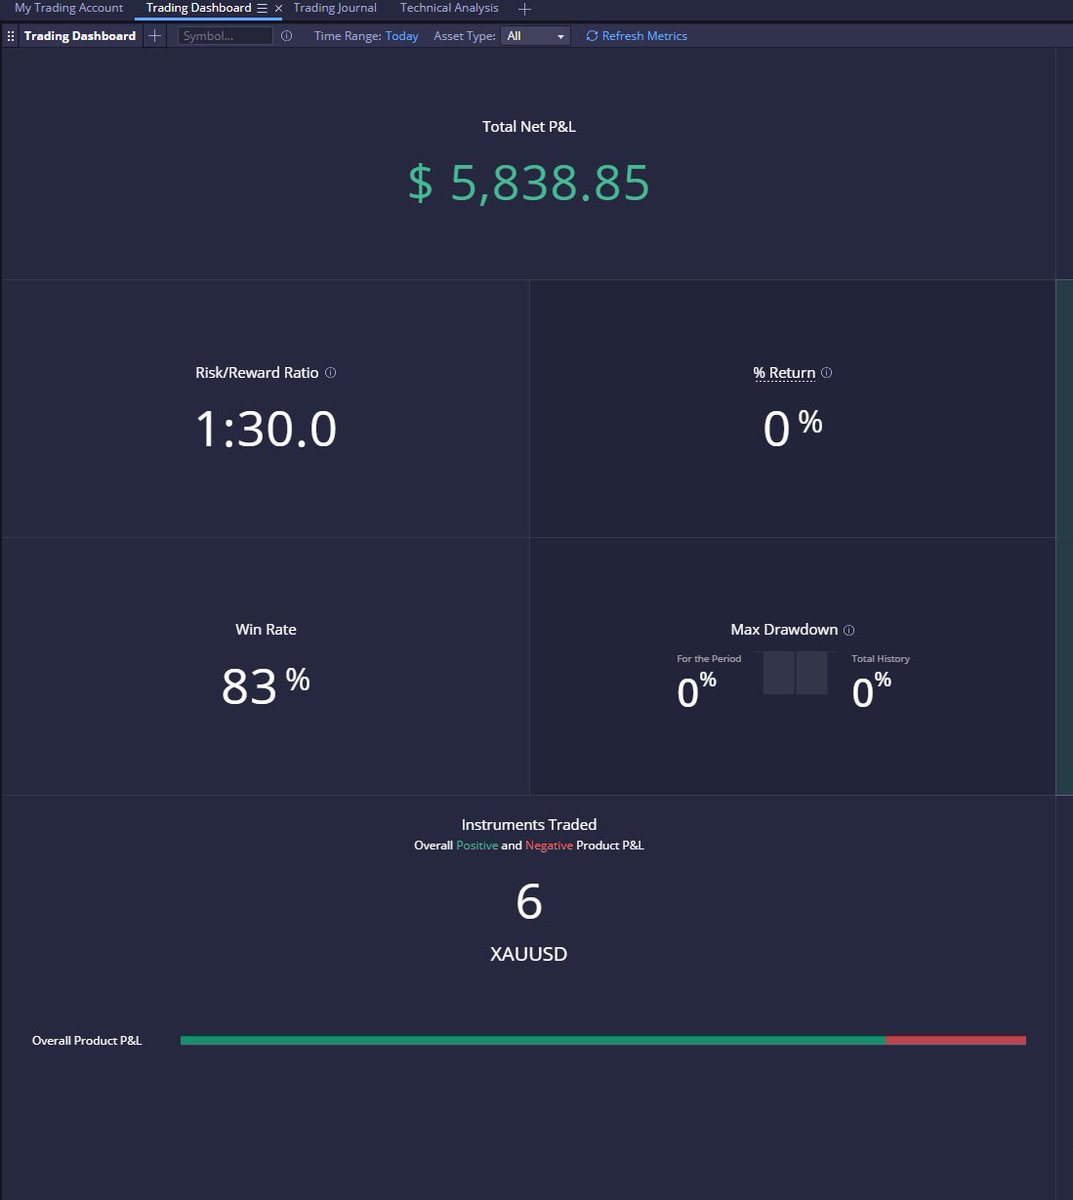Switch to the Technical Analysis tab
1073x1200 pixels.
tap(449, 8)
